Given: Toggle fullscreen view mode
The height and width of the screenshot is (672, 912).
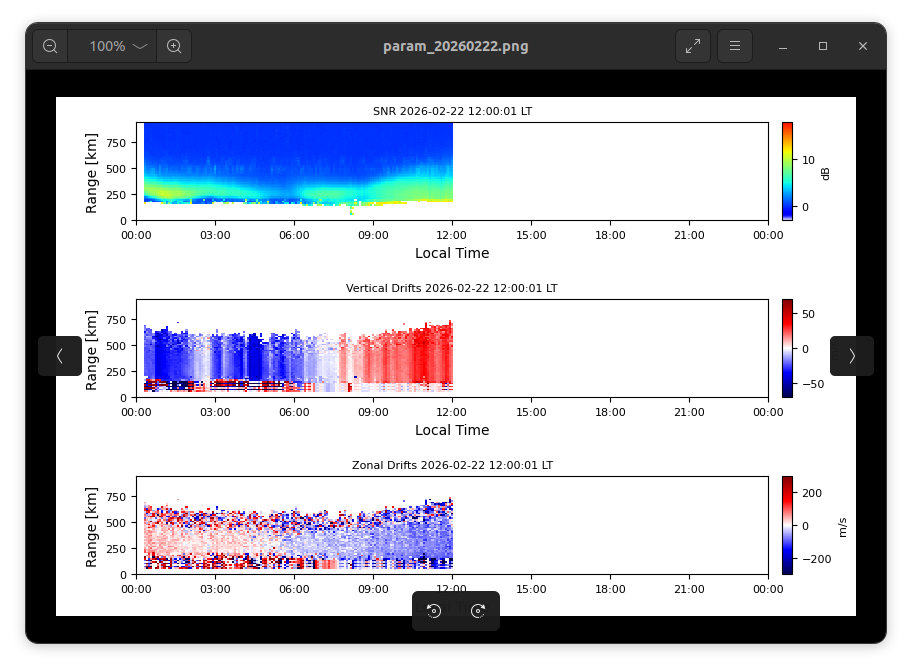Looking at the screenshot, I should (x=693, y=46).
